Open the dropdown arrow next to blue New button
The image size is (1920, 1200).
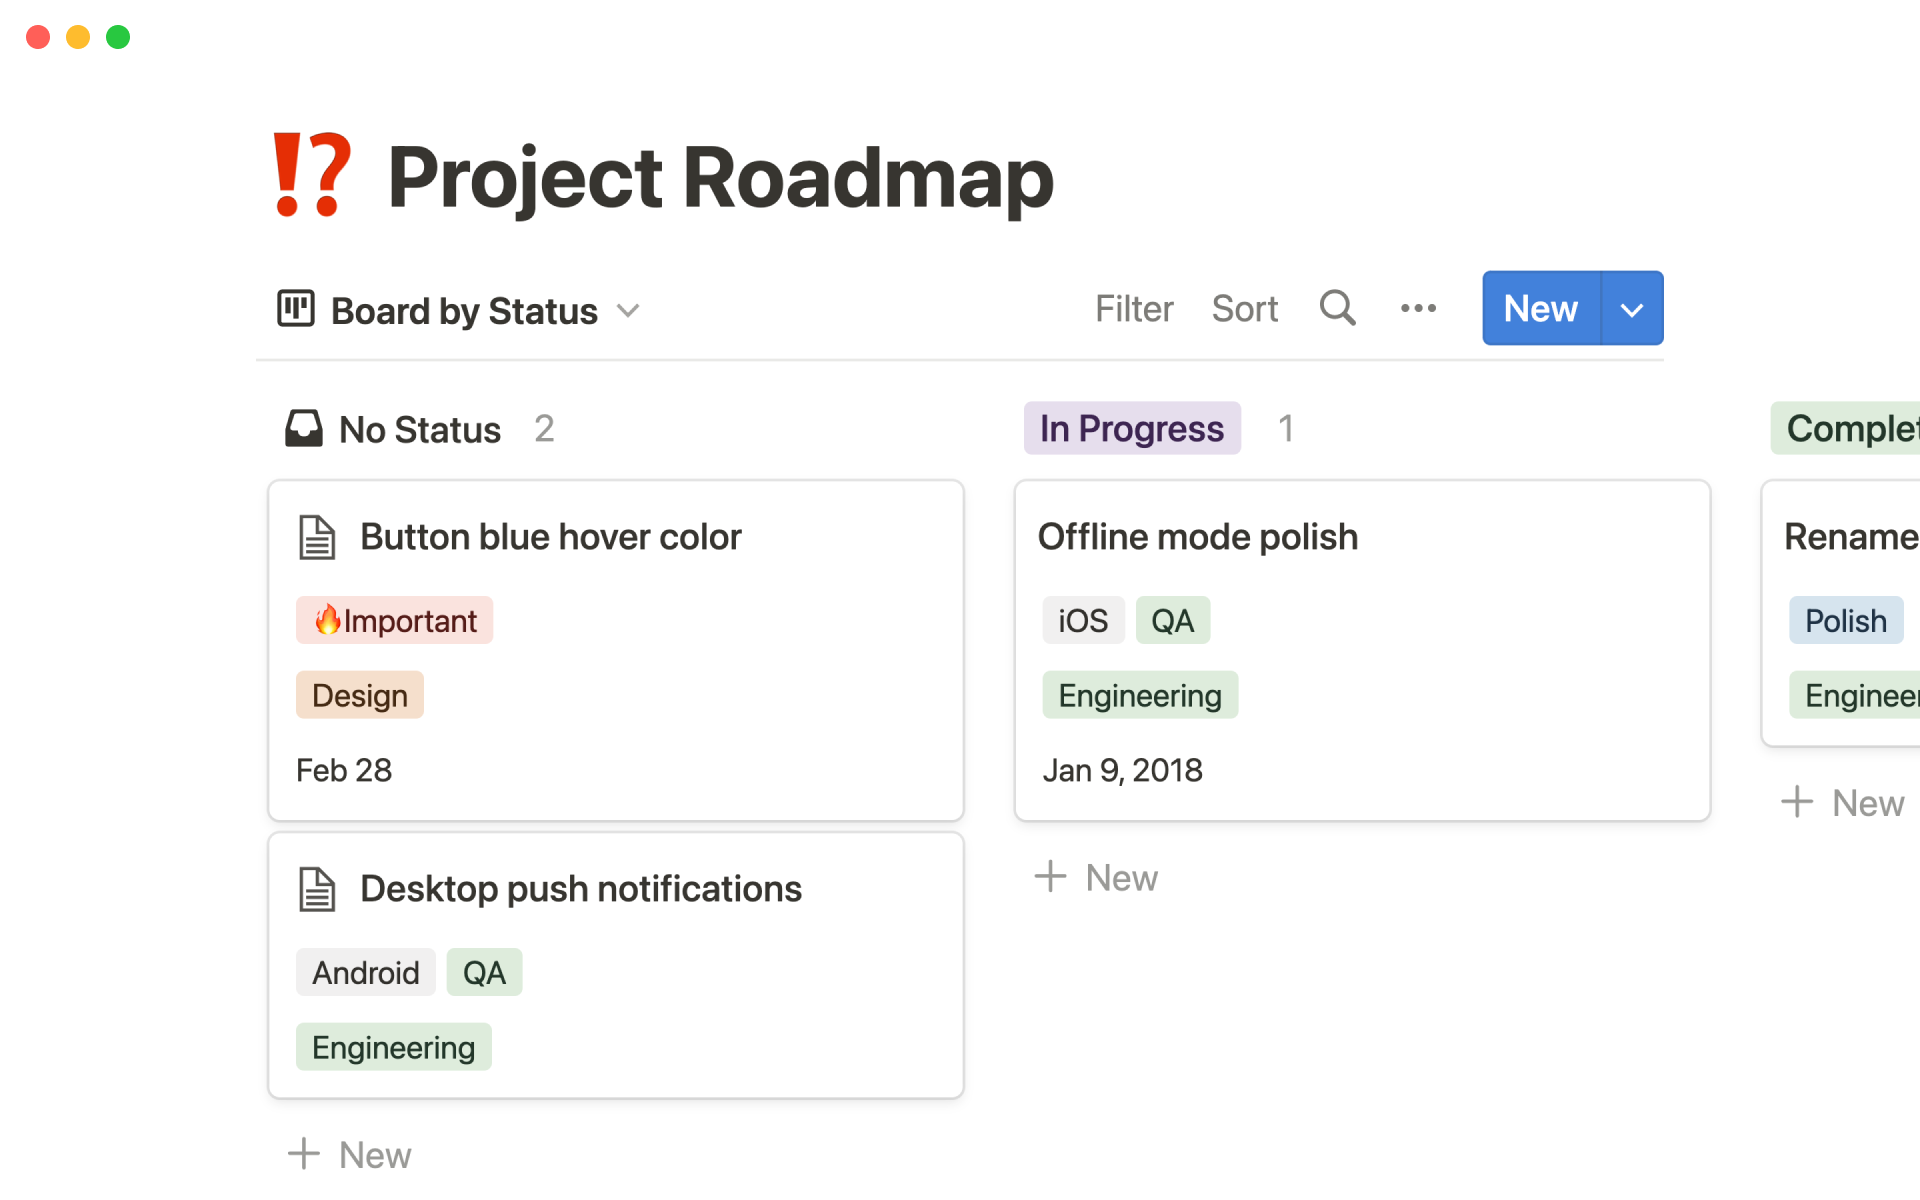click(1632, 309)
